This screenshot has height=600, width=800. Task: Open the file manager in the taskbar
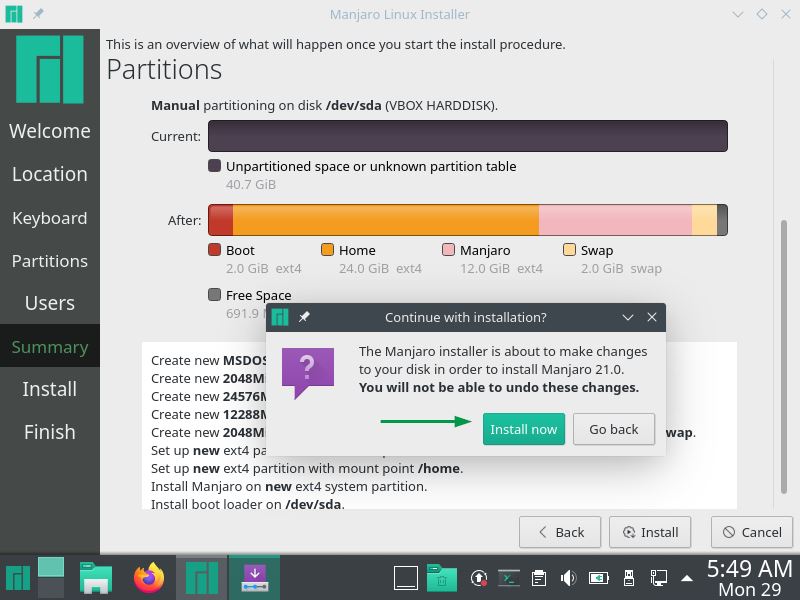[96, 578]
